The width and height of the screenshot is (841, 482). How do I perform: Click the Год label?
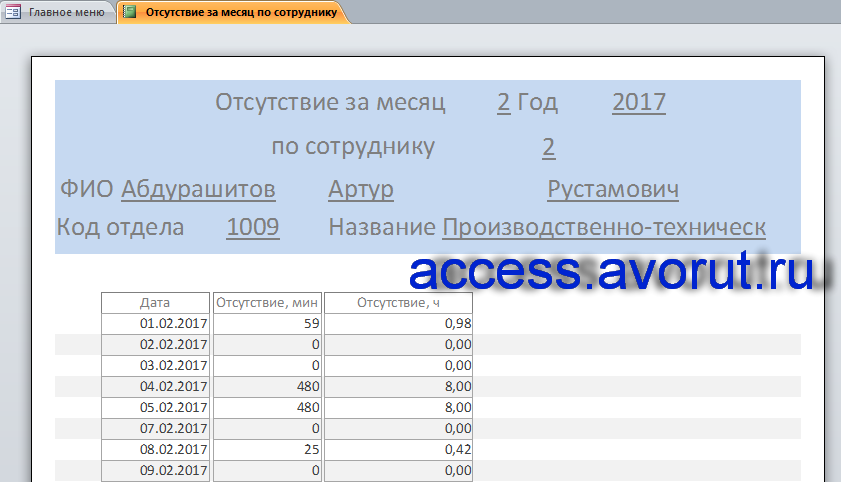pos(537,102)
